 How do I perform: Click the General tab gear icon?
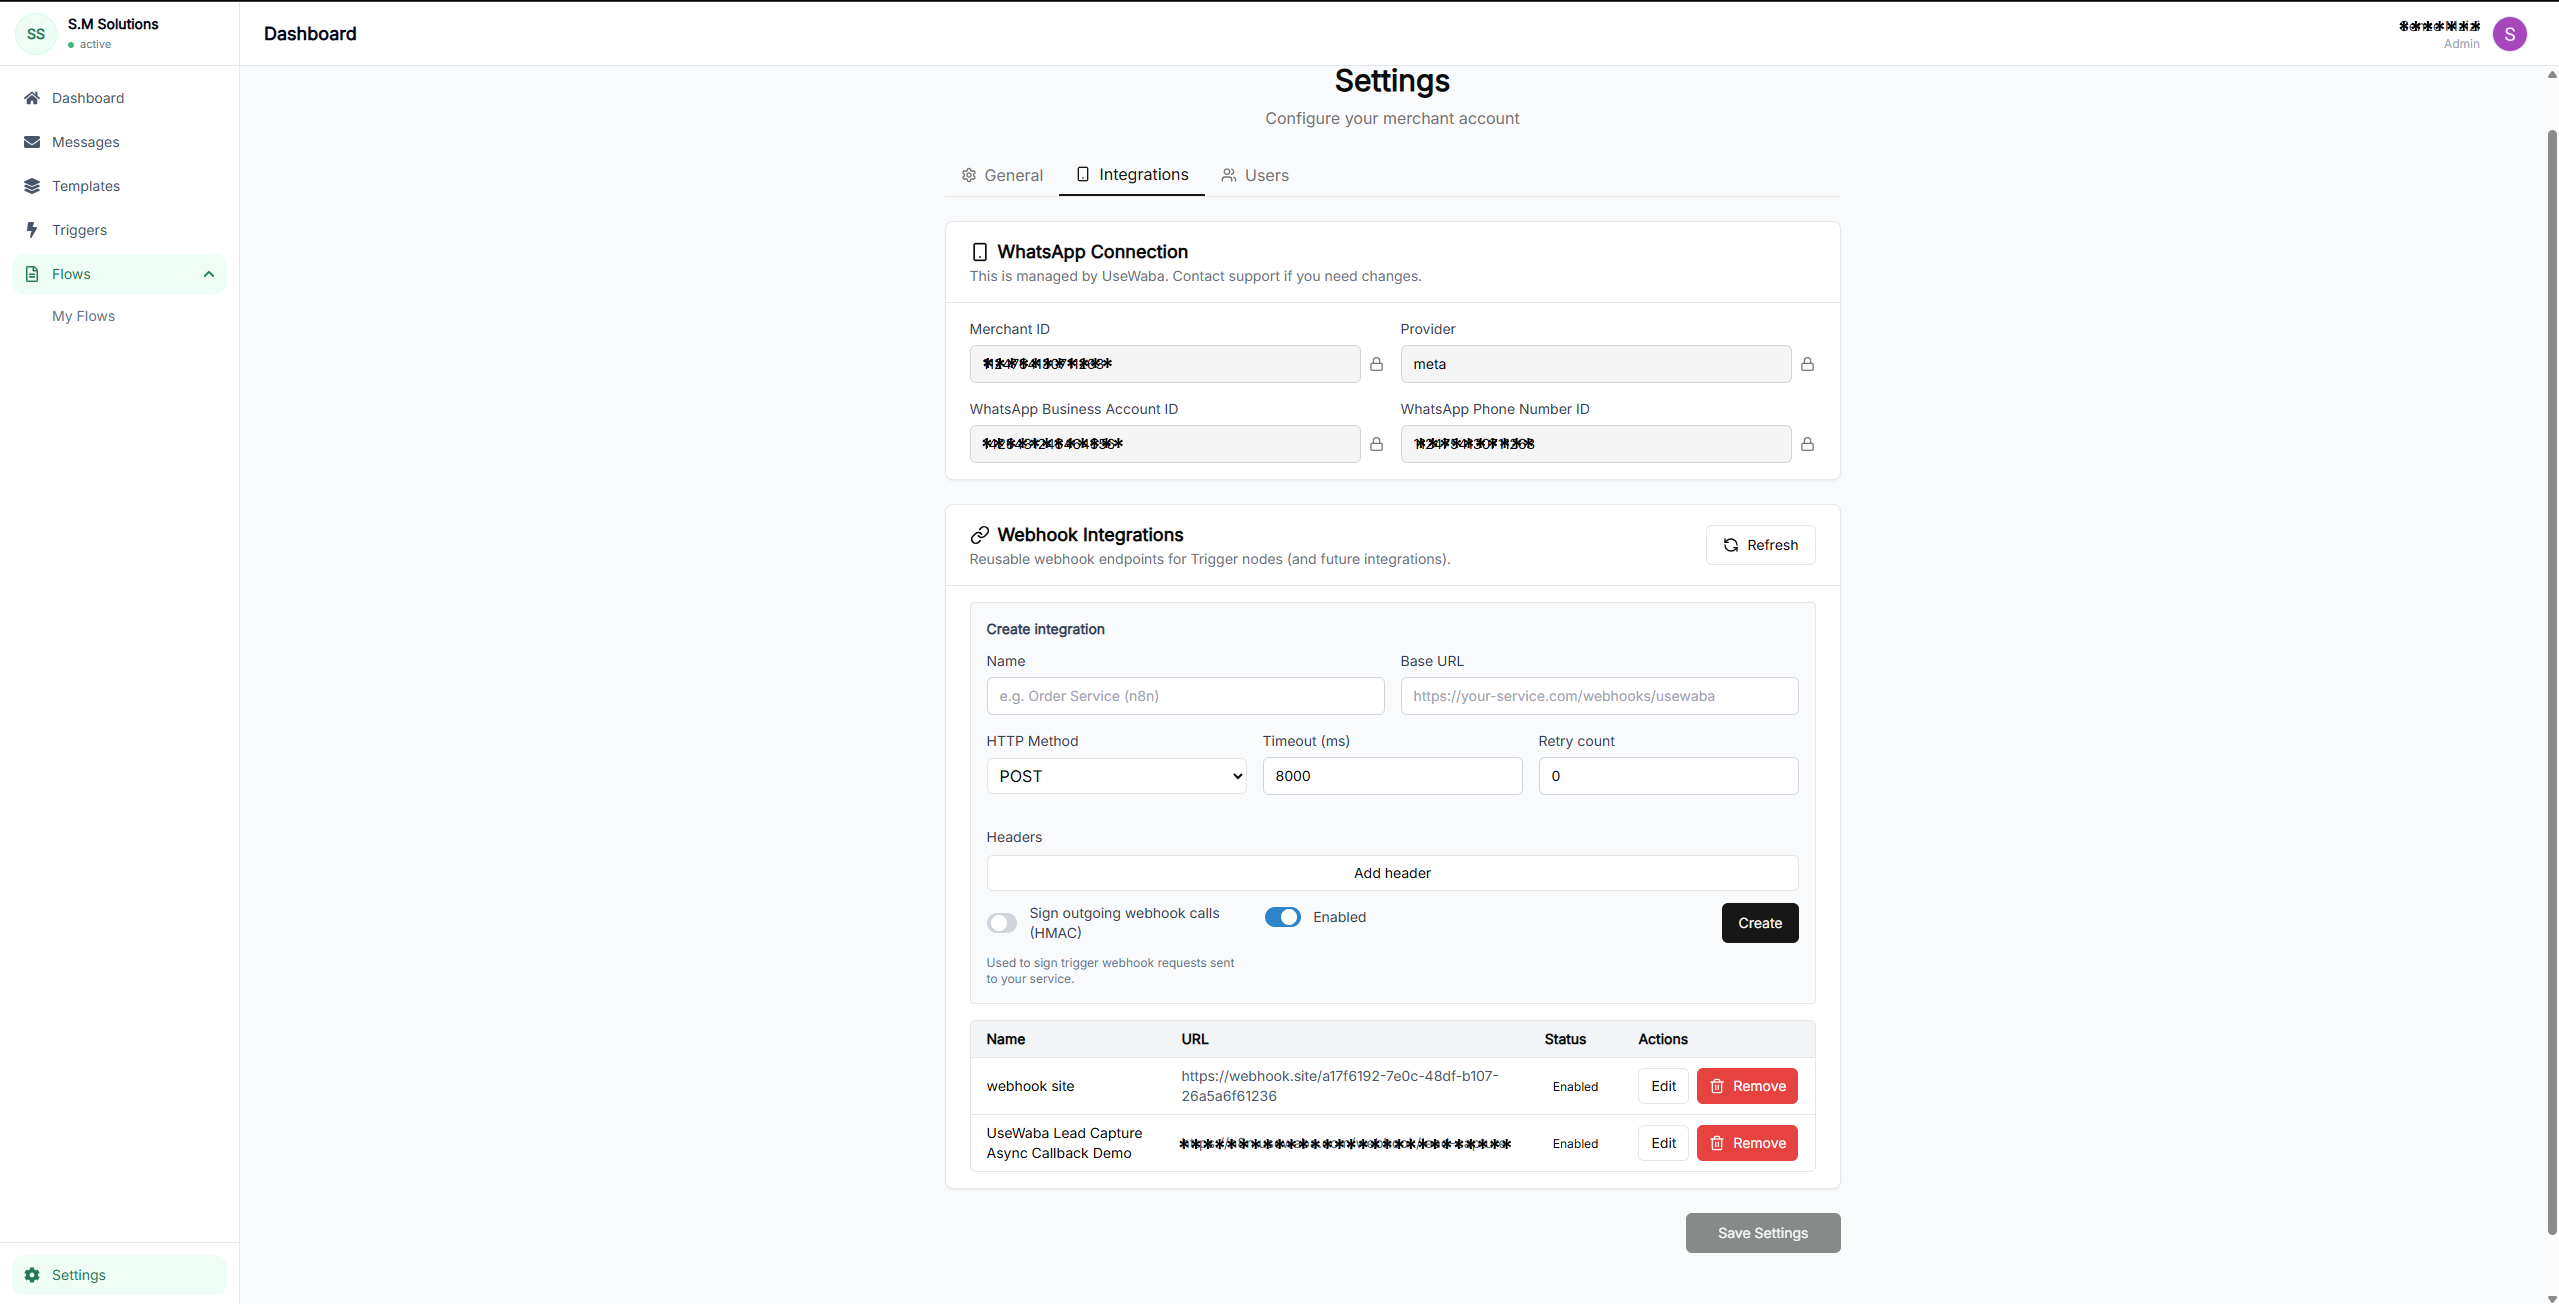[968, 175]
